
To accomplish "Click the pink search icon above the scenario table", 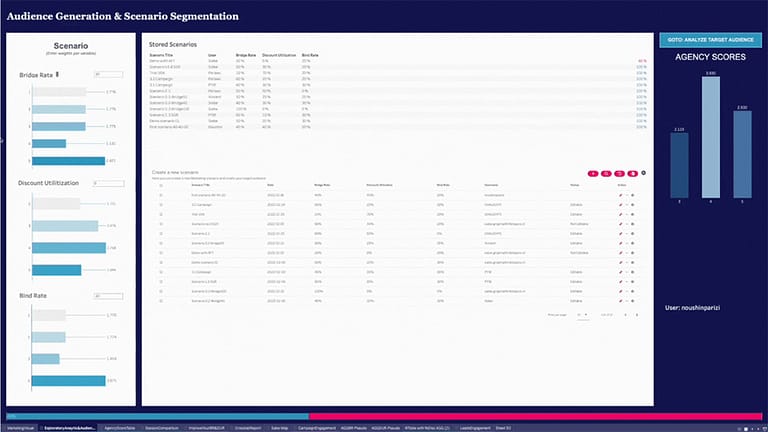I will pos(606,173).
